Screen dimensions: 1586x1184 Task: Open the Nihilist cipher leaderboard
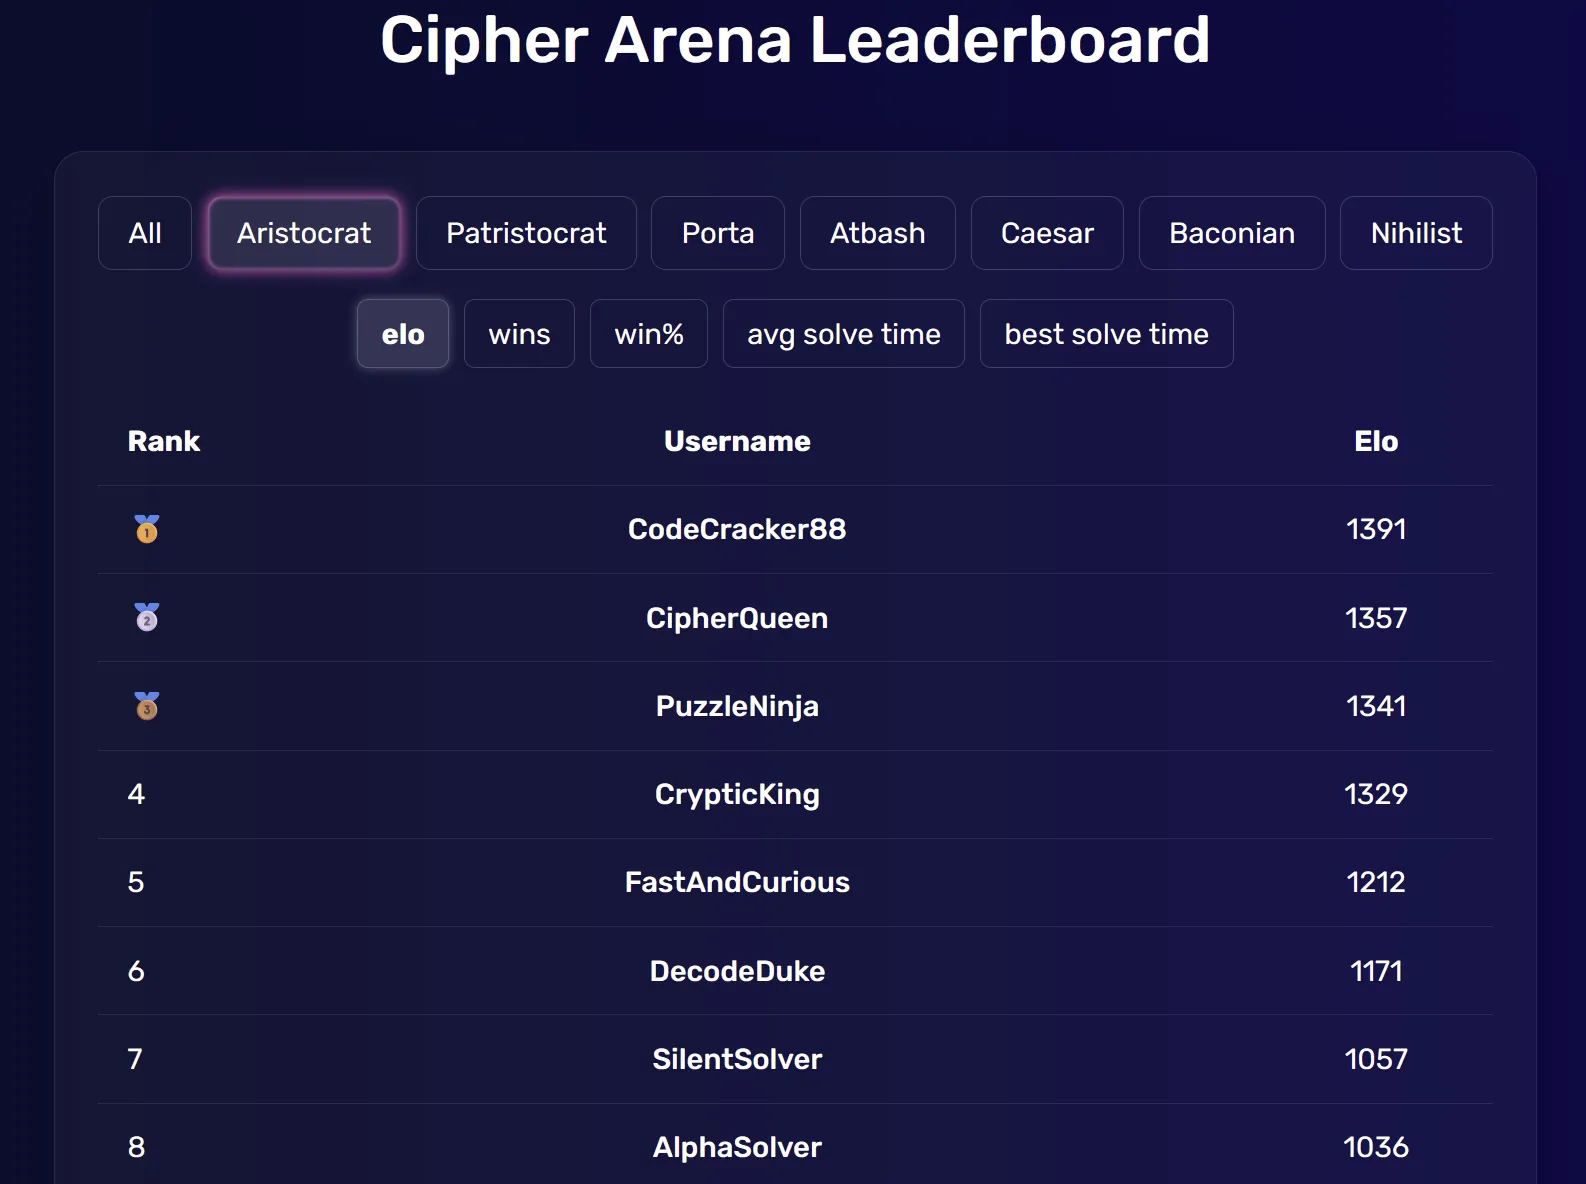click(1416, 233)
